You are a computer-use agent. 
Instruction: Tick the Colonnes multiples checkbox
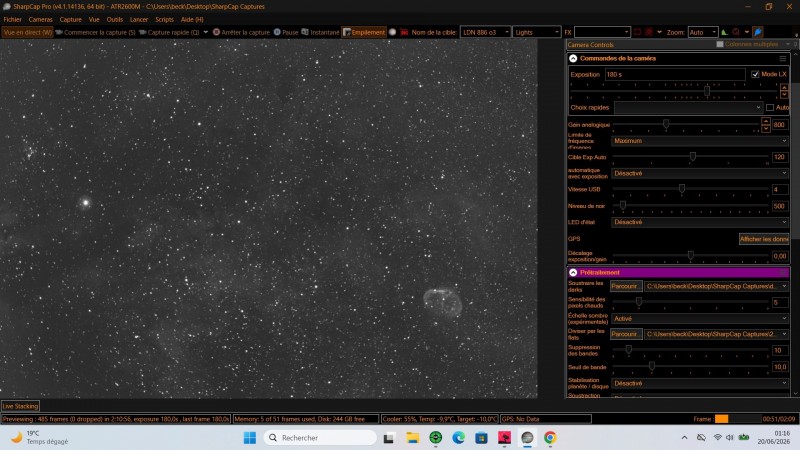point(720,44)
